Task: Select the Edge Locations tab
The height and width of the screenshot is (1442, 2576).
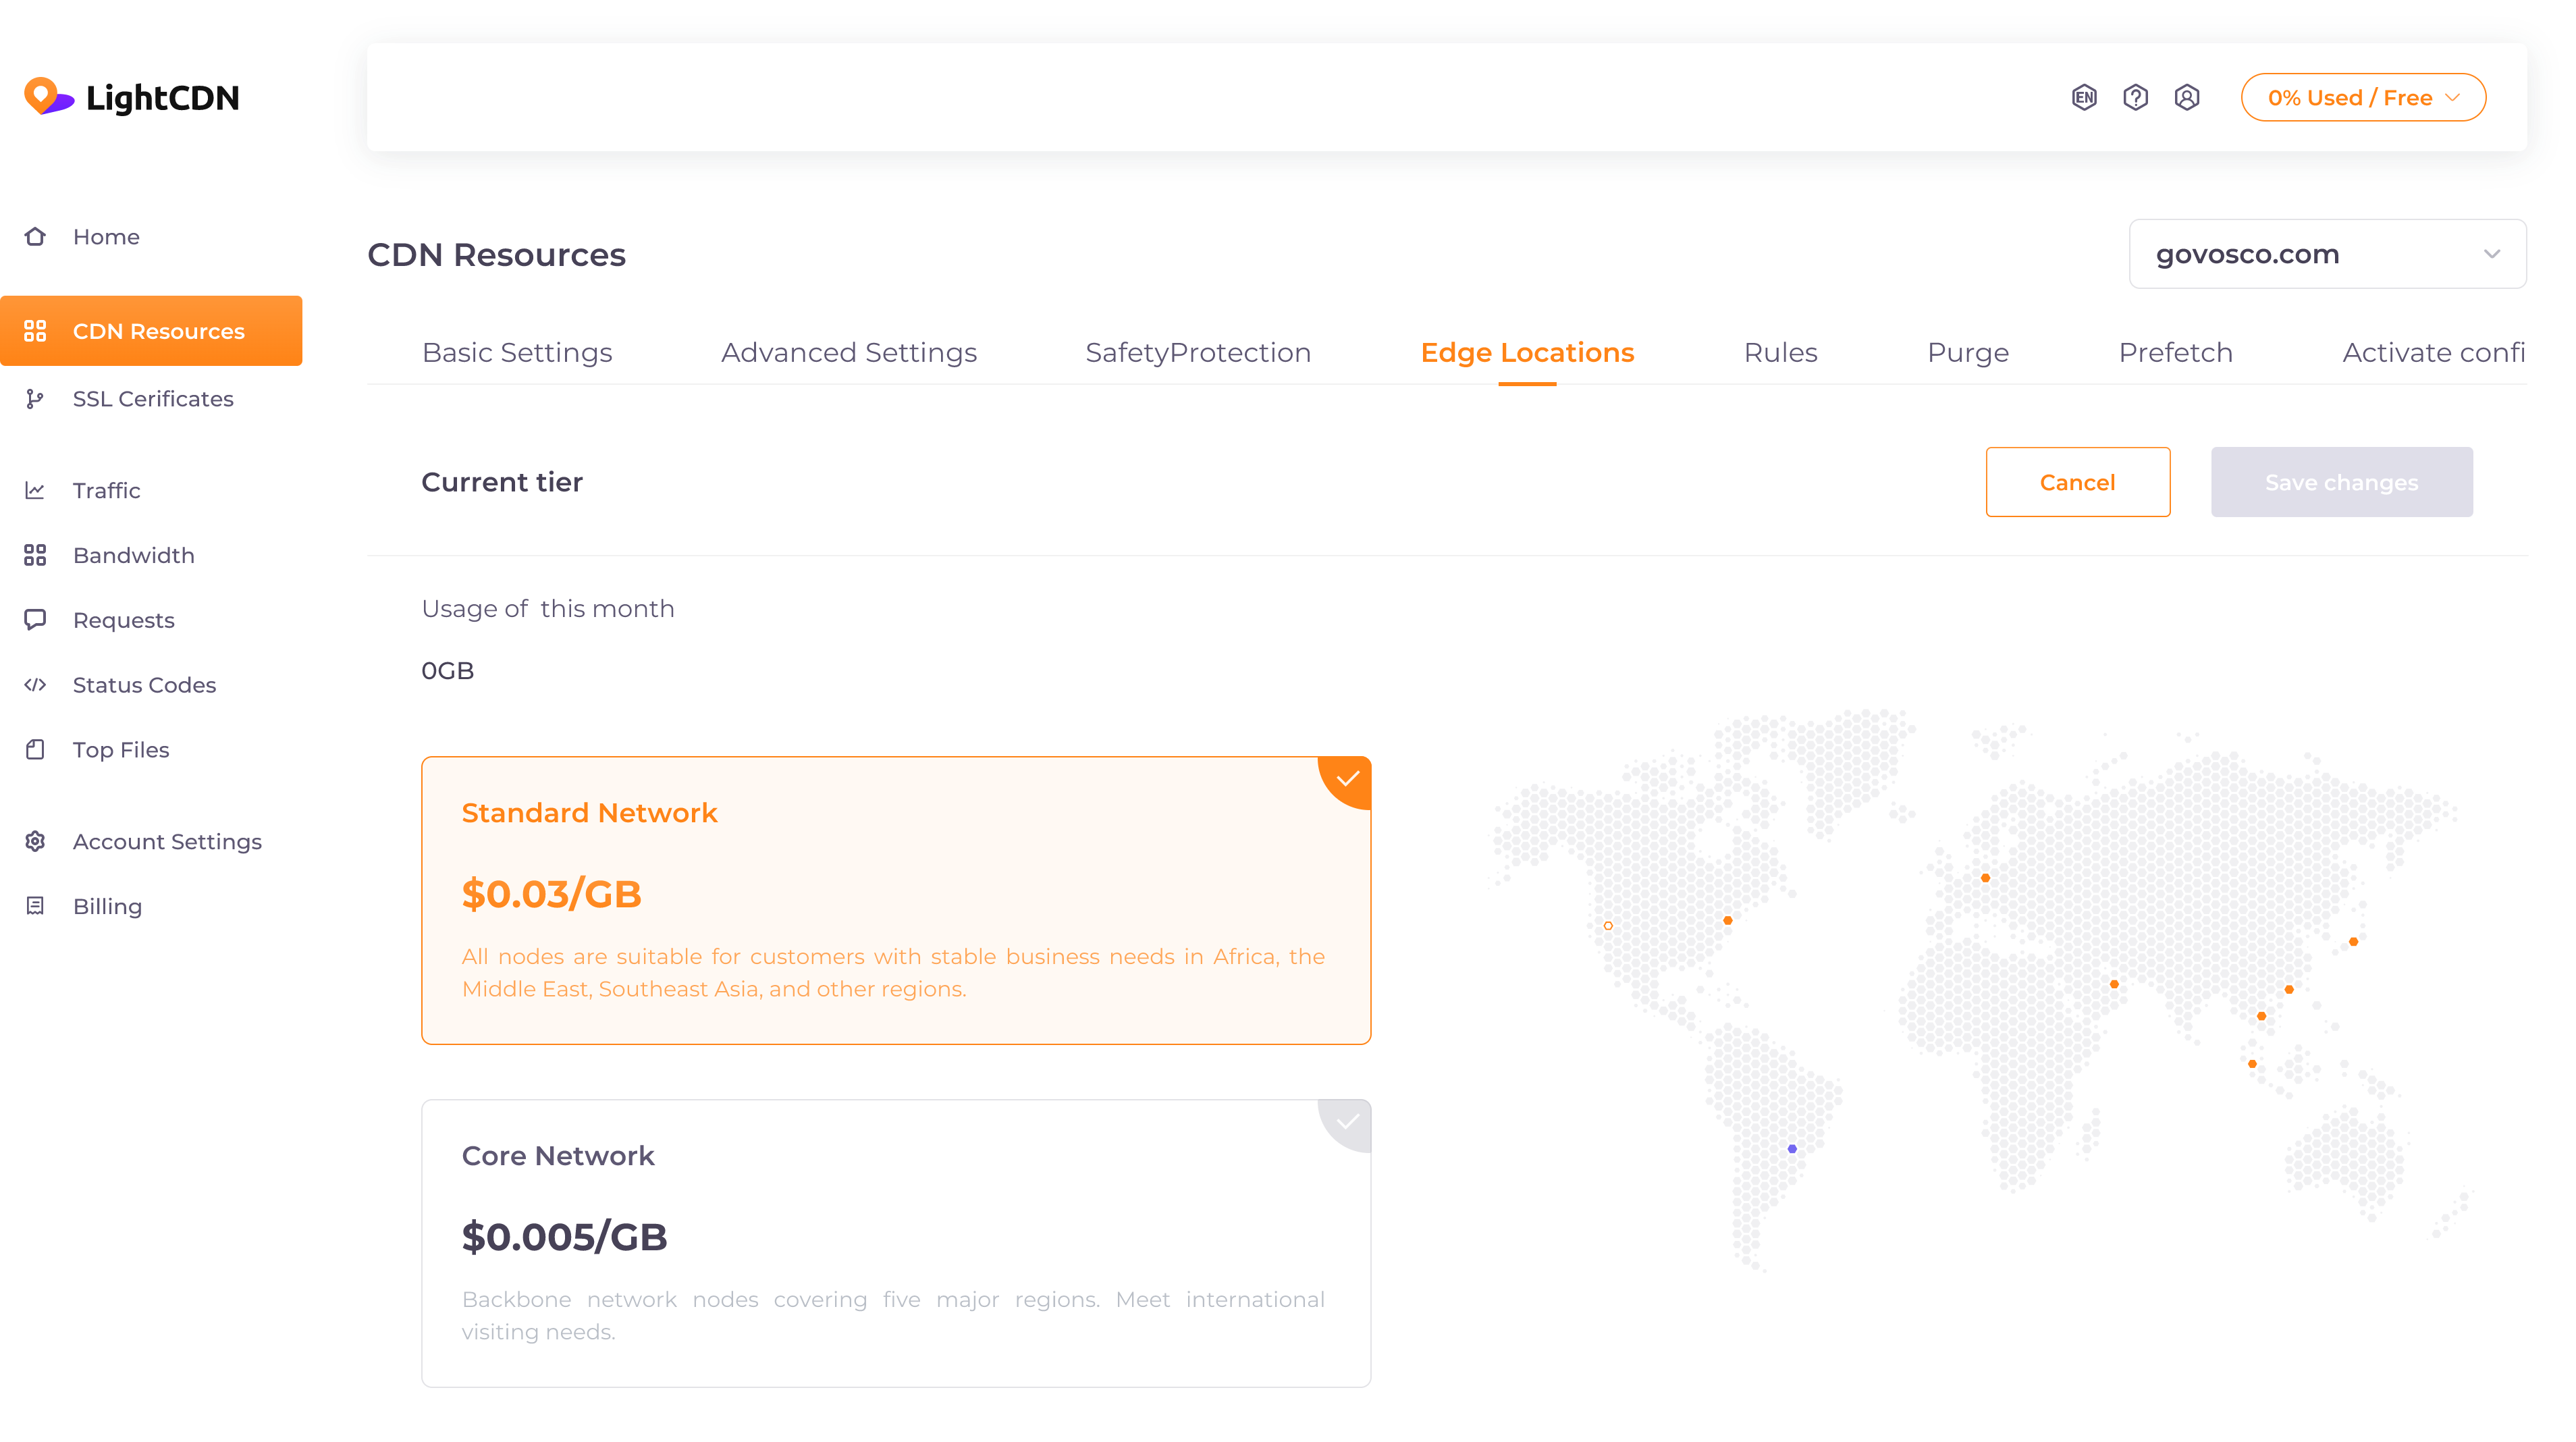Action: coord(1527,352)
